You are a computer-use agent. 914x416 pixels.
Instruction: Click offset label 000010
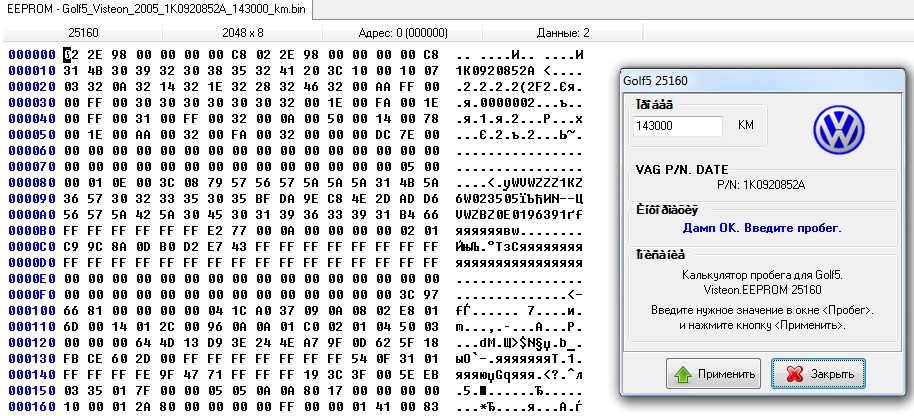pos(32,71)
